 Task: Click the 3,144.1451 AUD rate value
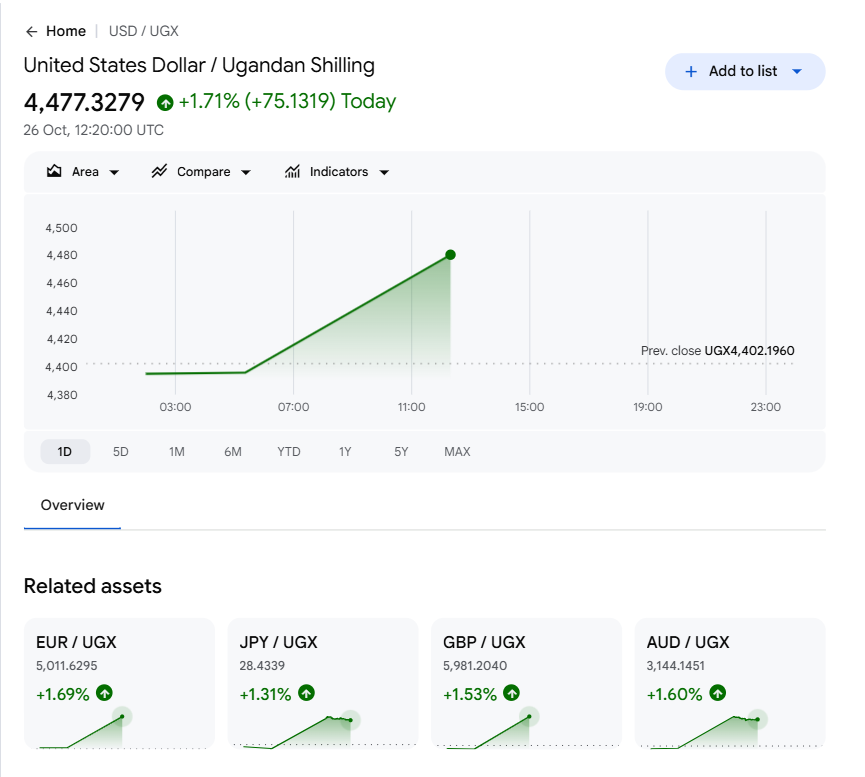pyautogui.click(x=675, y=666)
